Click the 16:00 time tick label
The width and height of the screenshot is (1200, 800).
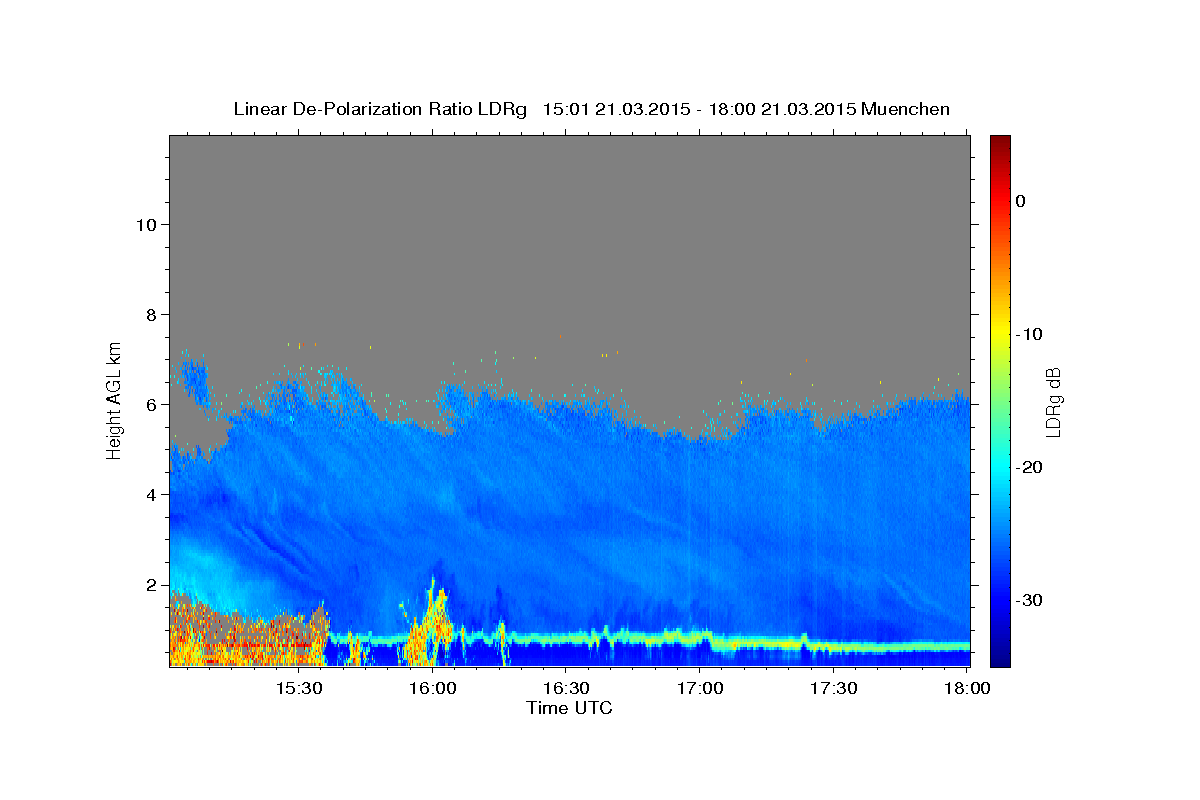434,689
